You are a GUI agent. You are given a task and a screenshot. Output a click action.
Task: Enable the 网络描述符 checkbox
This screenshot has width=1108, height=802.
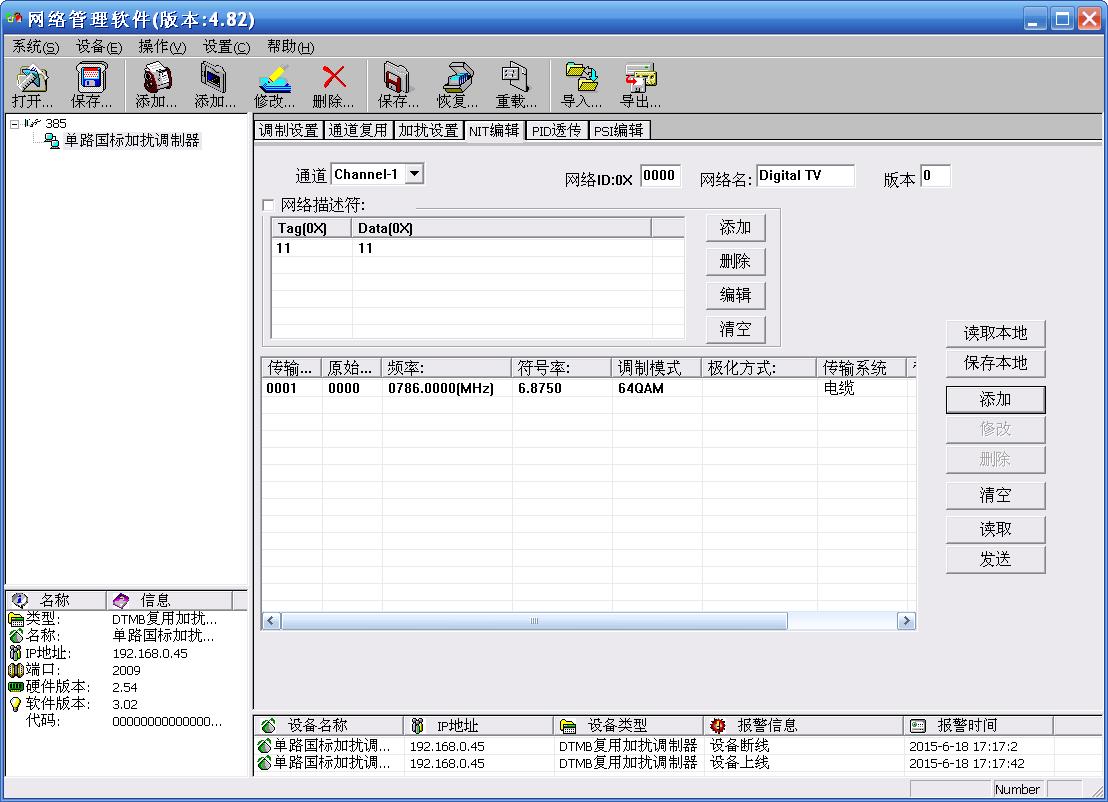coord(269,206)
